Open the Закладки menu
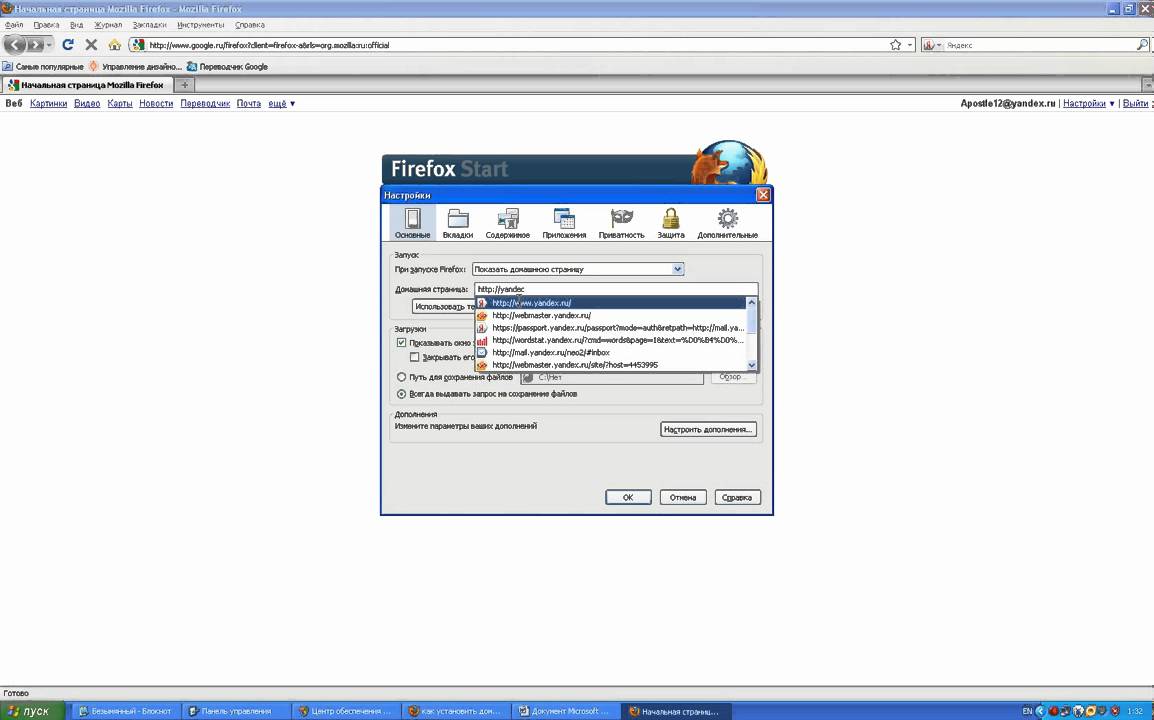This screenshot has width=1154, height=720. 149,25
